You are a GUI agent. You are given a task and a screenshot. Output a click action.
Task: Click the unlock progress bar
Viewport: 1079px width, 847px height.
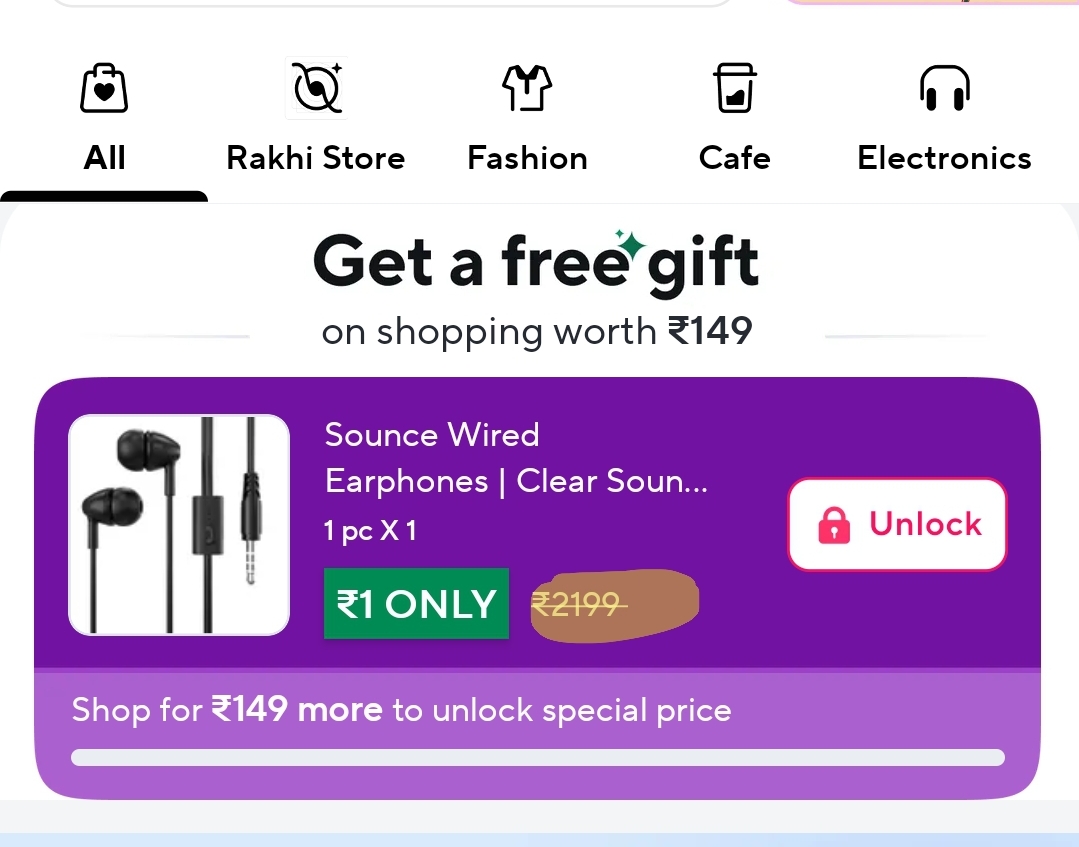click(537, 757)
